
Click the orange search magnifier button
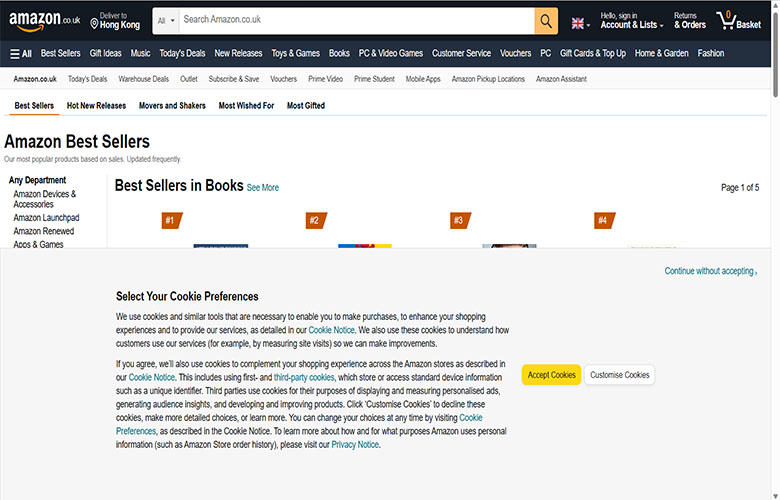tap(546, 21)
